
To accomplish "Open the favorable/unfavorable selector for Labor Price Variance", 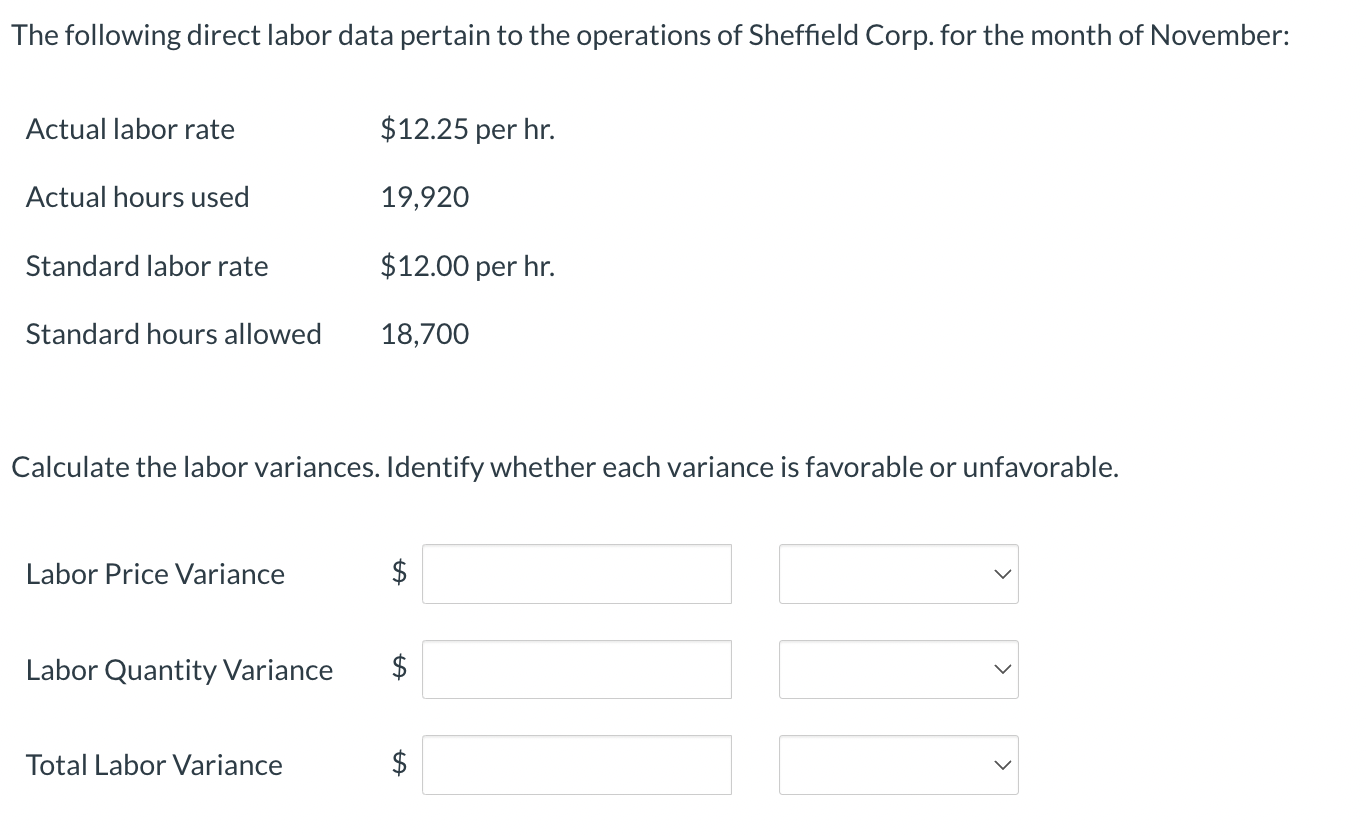I will [897, 574].
